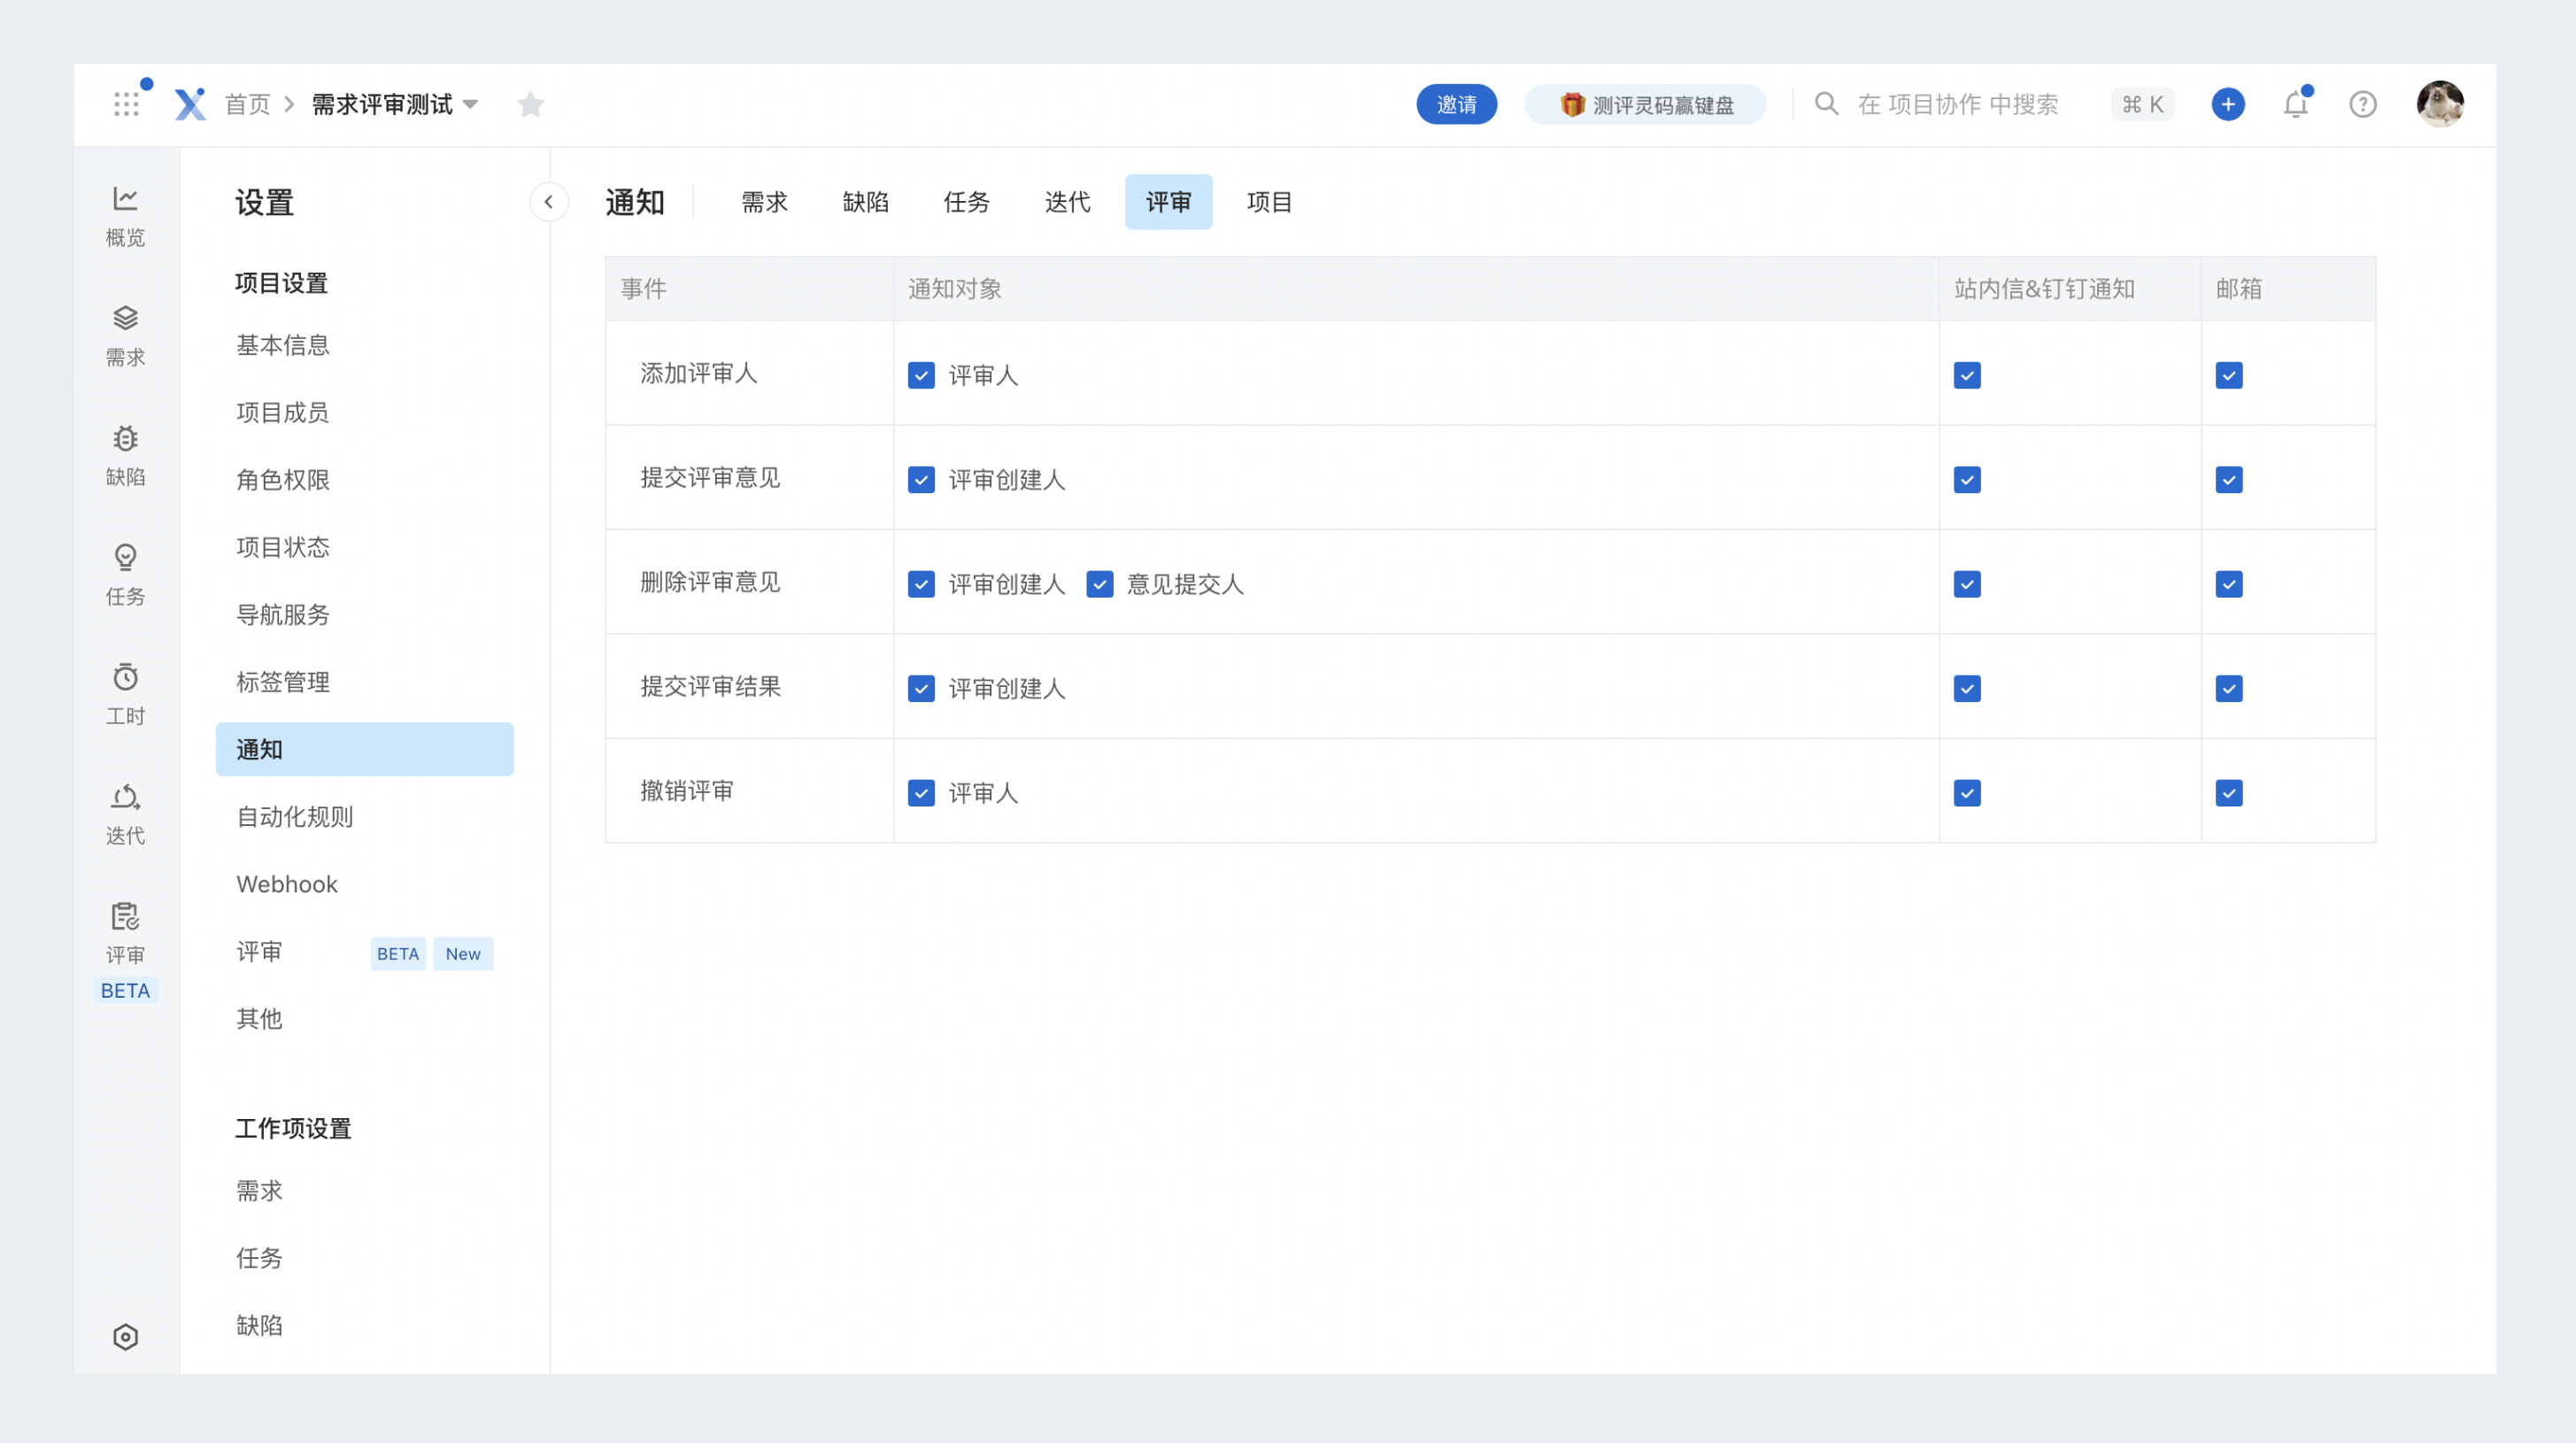This screenshot has width=2576, height=1443.
Task: Toggle 站内信&钉钉通知 for 撤销评审
Action: coord(1967,793)
